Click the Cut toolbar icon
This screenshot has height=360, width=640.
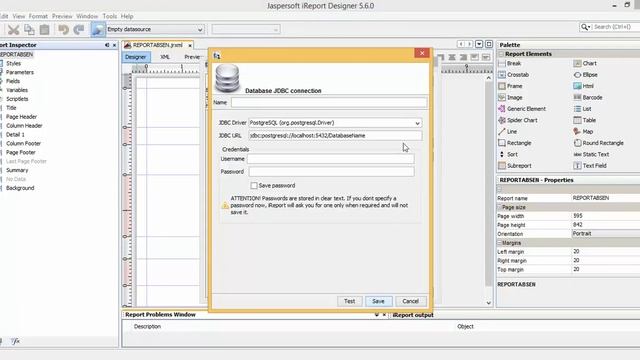click(13, 29)
